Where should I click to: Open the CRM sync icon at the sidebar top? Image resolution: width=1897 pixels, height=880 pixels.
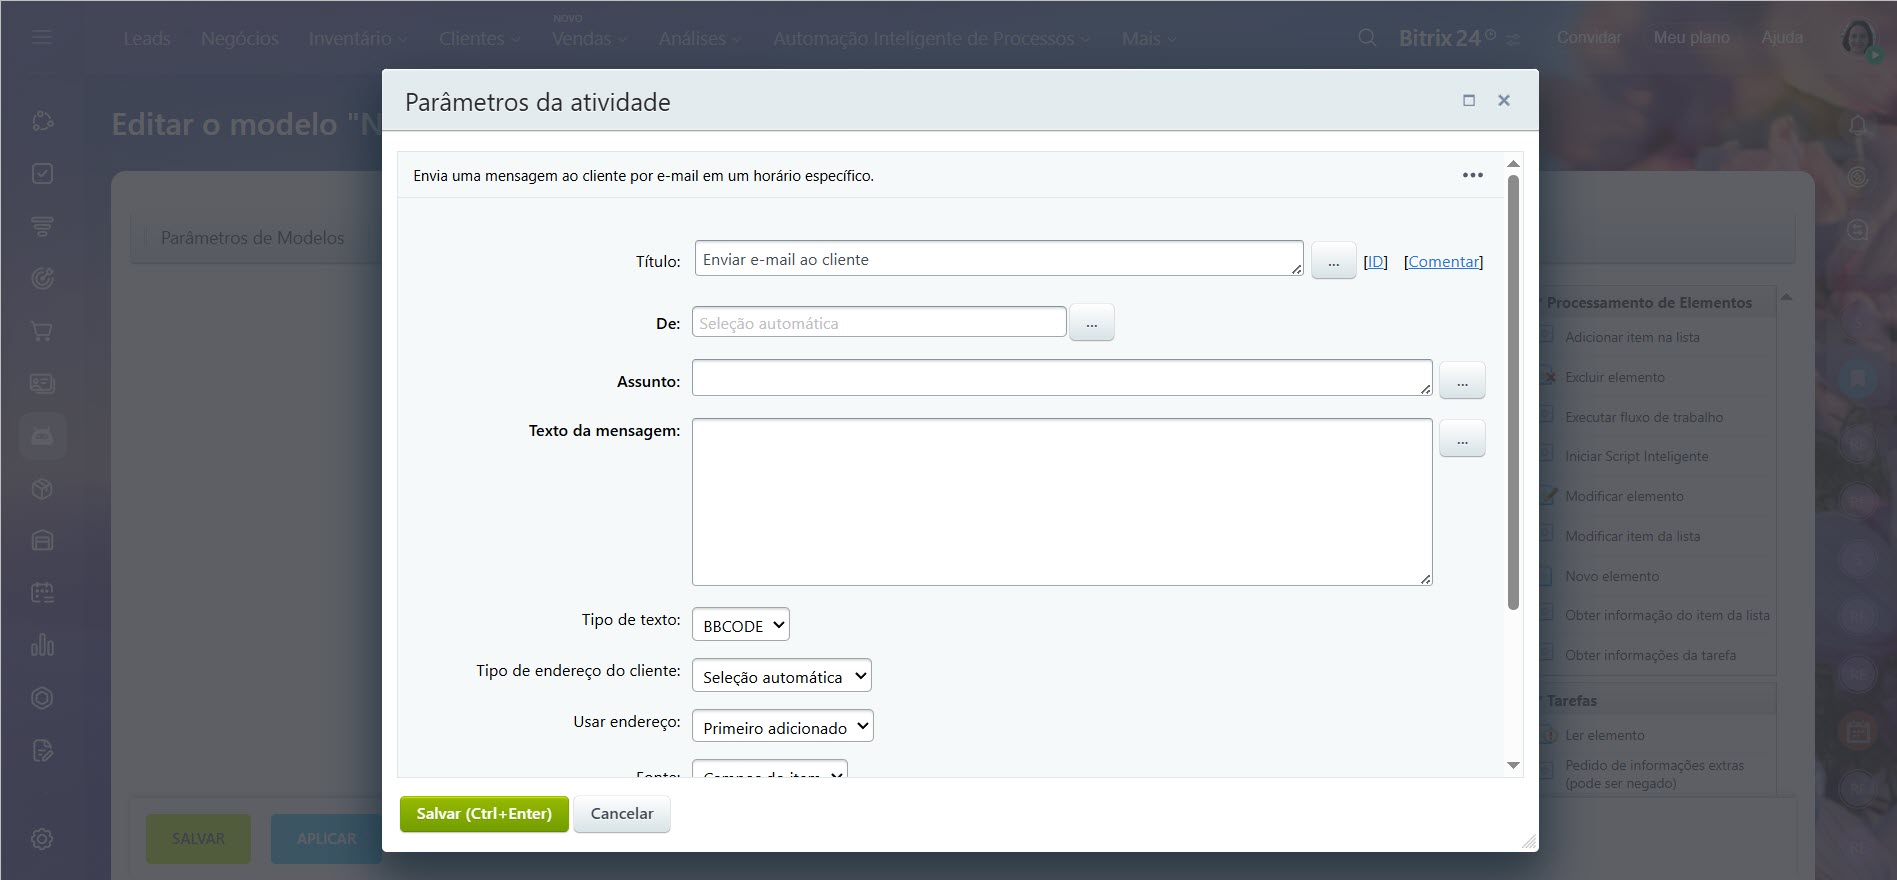[x=42, y=121]
